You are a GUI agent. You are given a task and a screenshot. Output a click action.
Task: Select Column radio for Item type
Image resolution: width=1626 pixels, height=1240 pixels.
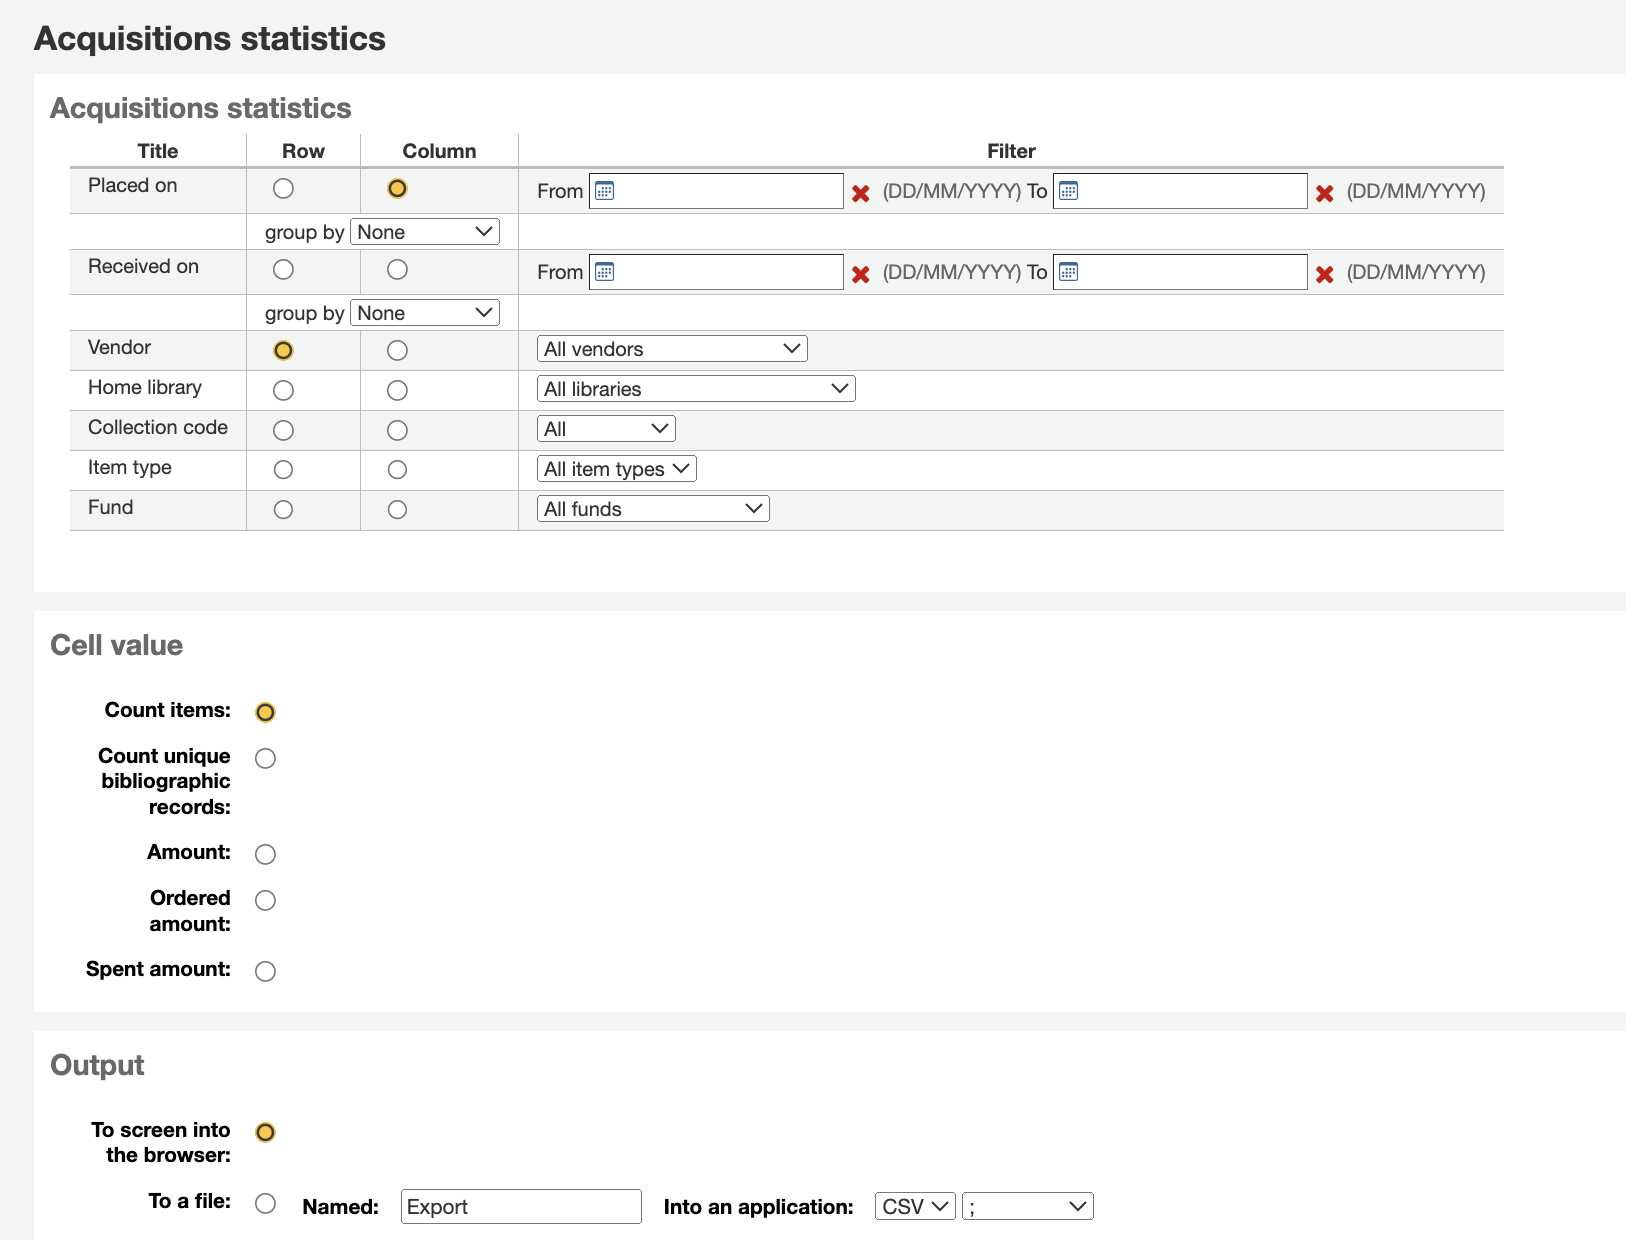click(x=397, y=469)
